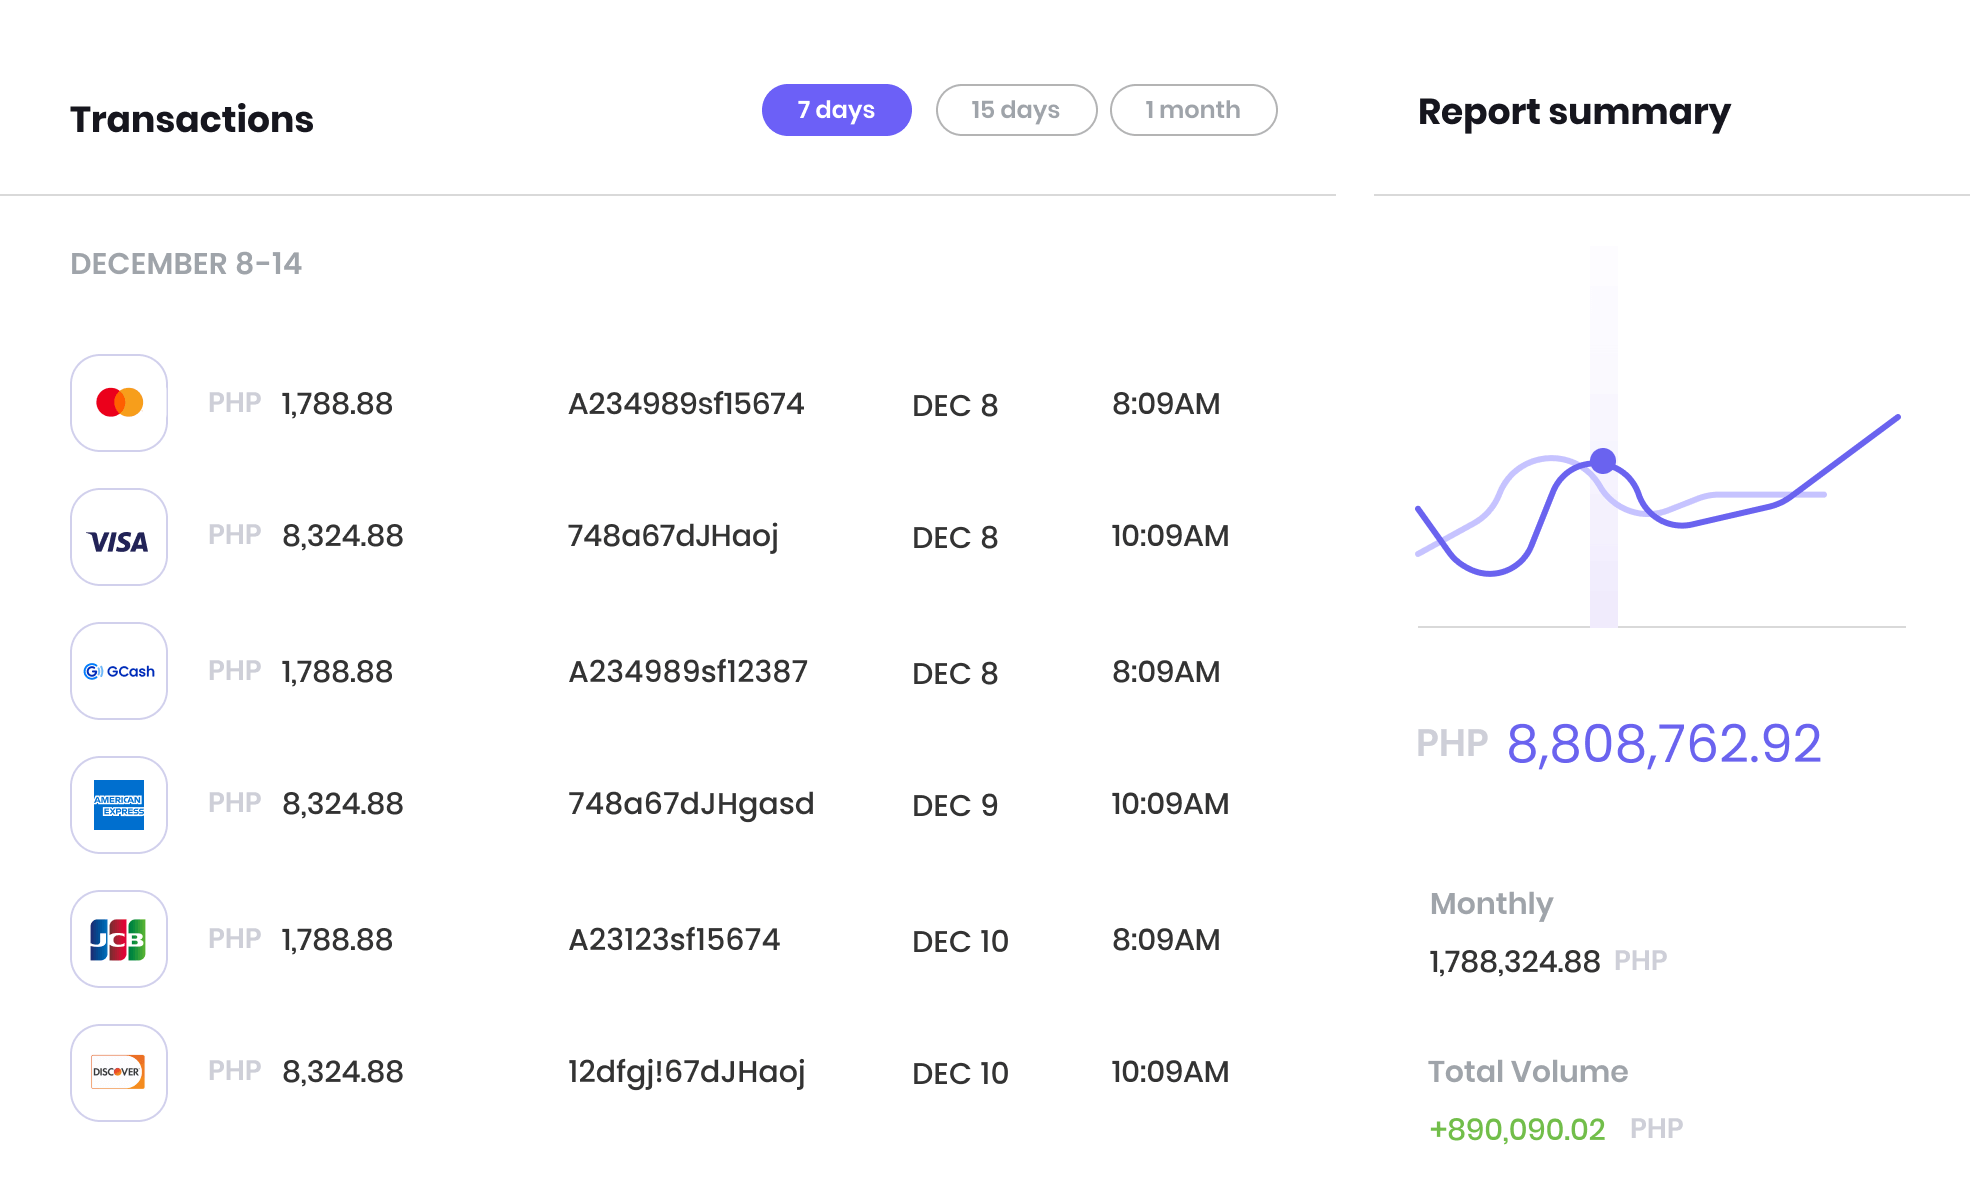The width and height of the screenshot is (1970, 1192).
Task: Click the chart's vertical highlight bar
Action: click(x=1603, y=570)
